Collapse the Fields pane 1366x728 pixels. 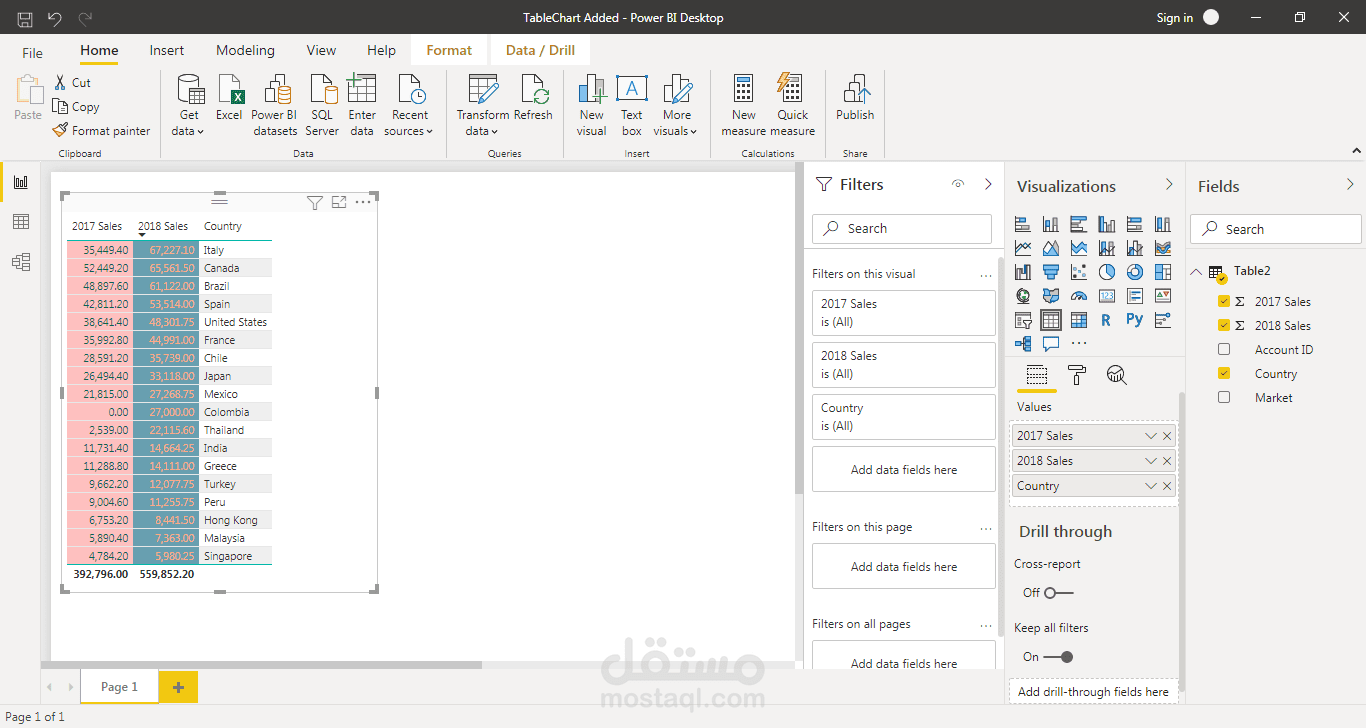[1350, 185]
